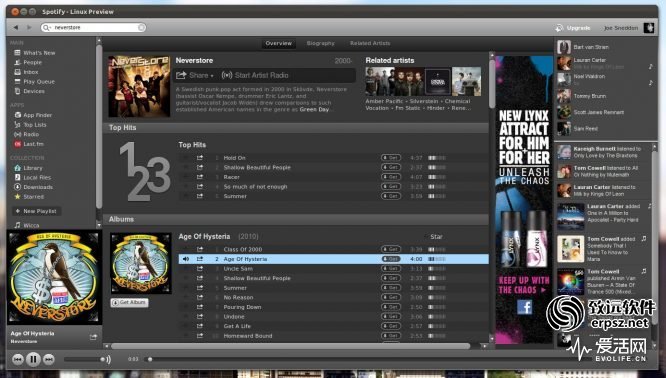
Task: Open What's New in the sidebar
Action: (x=39, y=53)
